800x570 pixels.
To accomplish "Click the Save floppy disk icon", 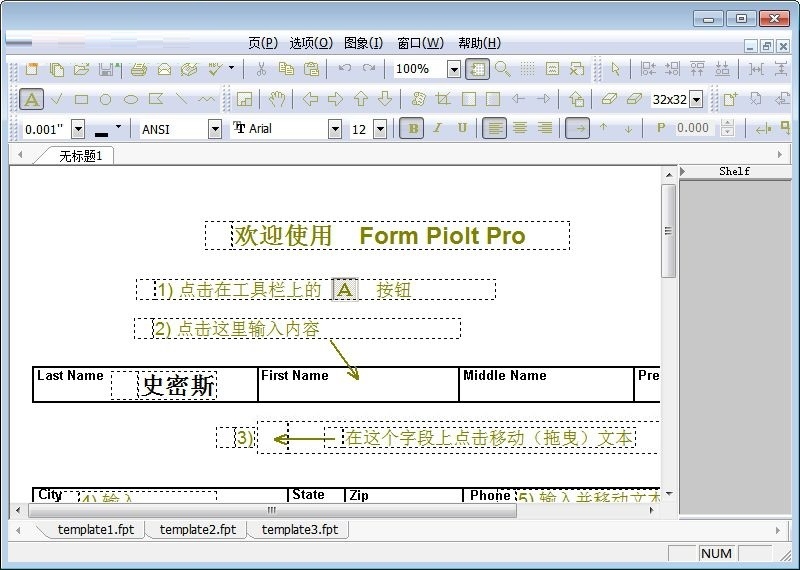I will (x=107, y=69).
